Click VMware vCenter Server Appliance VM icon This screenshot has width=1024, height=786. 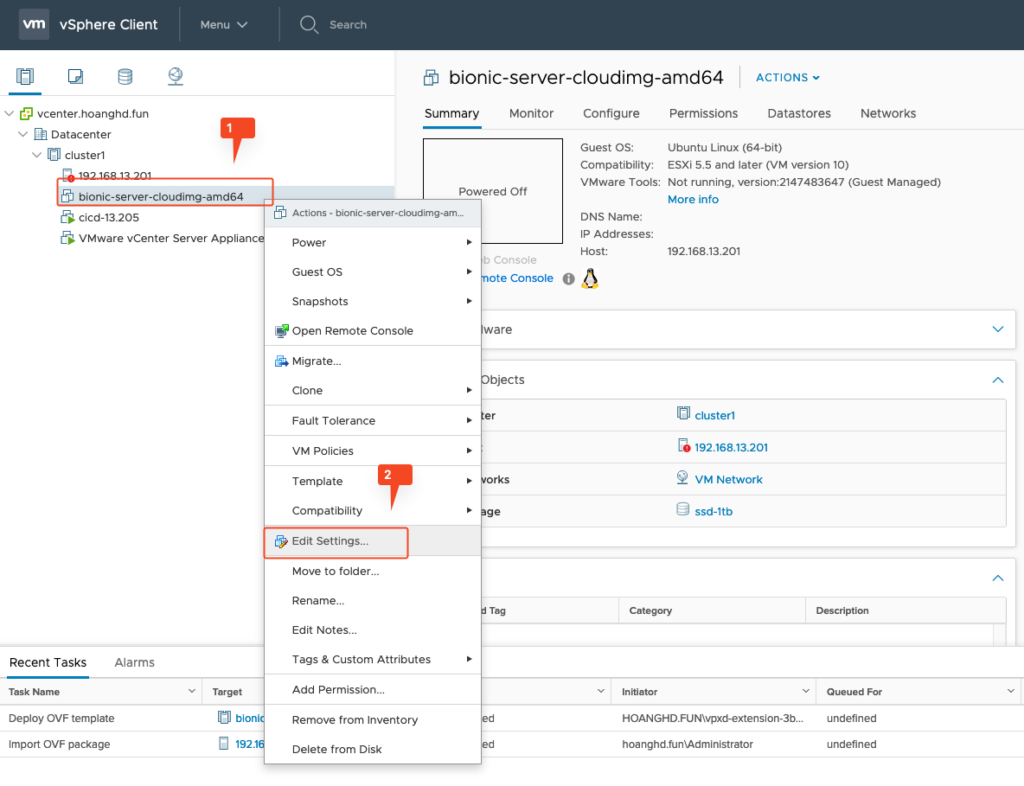(x=67, y=238)
